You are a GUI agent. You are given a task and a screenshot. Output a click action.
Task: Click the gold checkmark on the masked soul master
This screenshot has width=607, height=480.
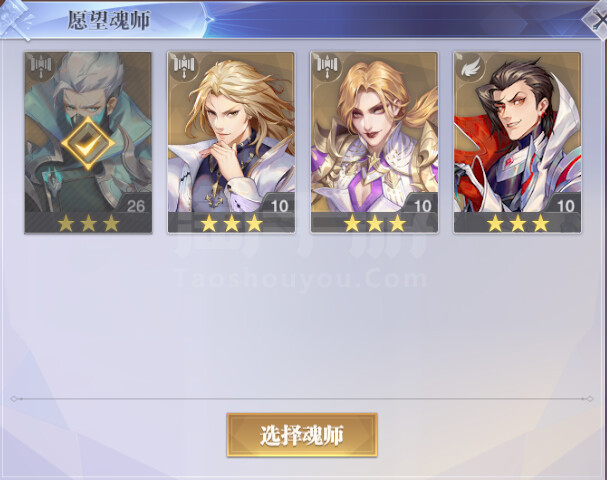(x=88, y=143)
